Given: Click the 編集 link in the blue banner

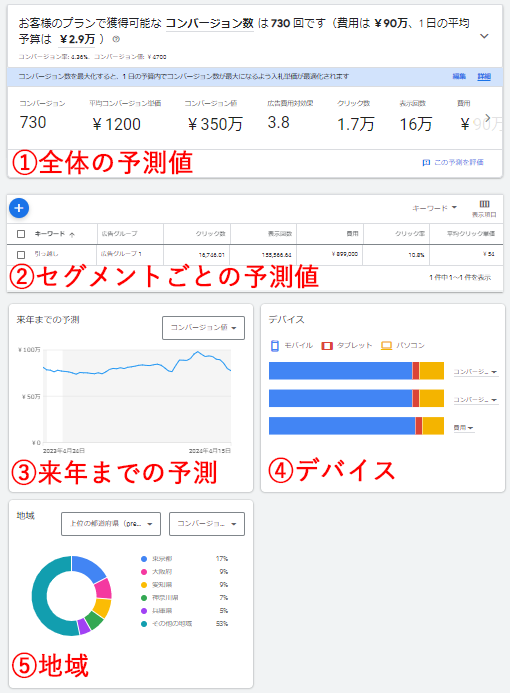Looking at the screenshot, I should pyautogui.click(x=459, y=76).
